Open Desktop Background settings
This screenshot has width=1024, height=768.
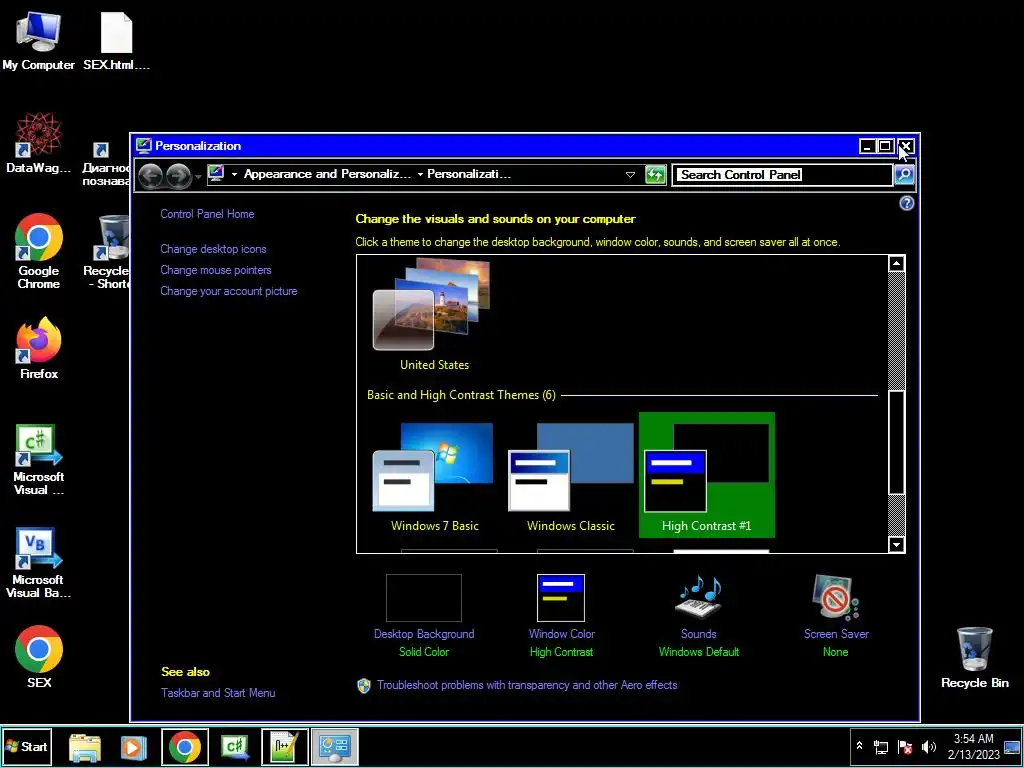click(424, 616)
